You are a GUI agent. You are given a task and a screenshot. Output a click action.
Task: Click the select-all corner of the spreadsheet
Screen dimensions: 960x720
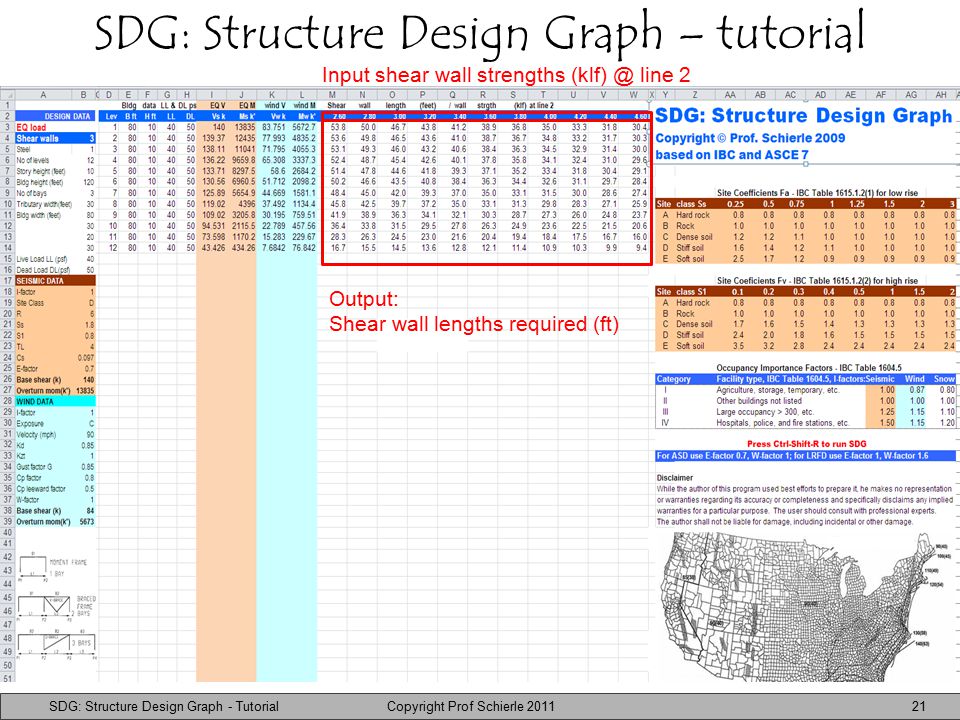click(7, 95)
